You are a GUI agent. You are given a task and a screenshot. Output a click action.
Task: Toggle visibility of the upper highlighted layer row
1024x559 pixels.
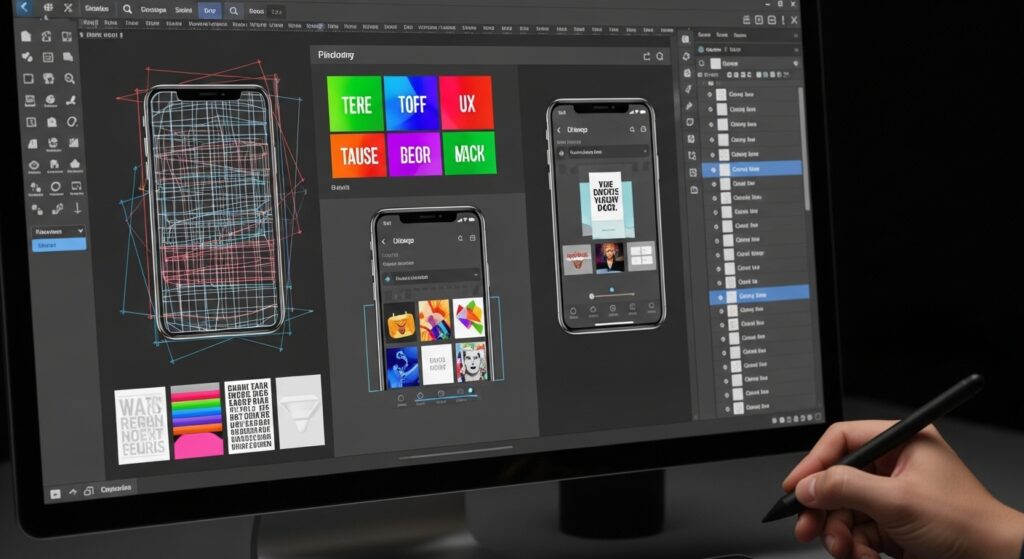click(711, 170)
